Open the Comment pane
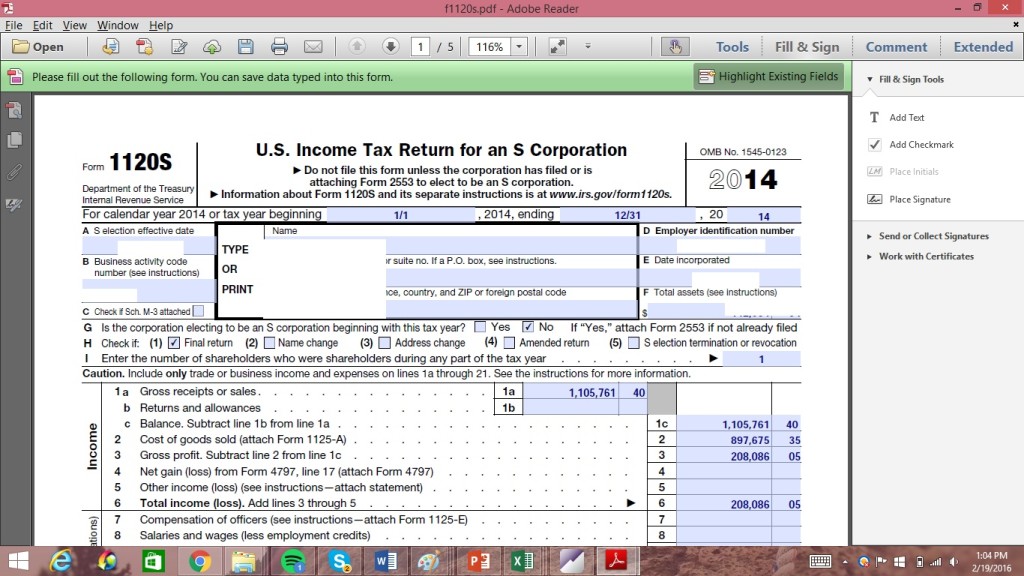The image size is (1024, 576). tap(896, 47)
